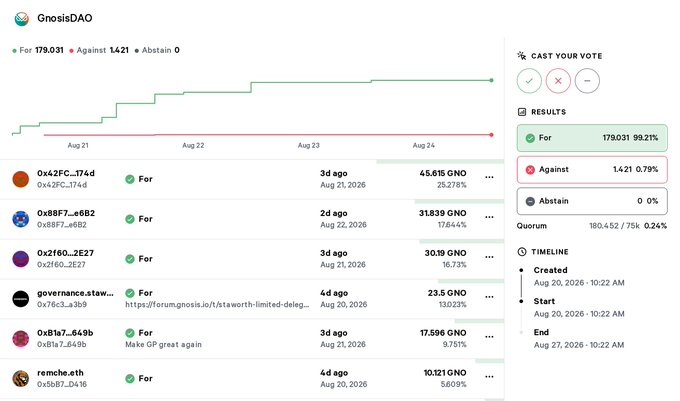
Task: Select the For result row
Action: pyautogui.click(x=592, y=138)
